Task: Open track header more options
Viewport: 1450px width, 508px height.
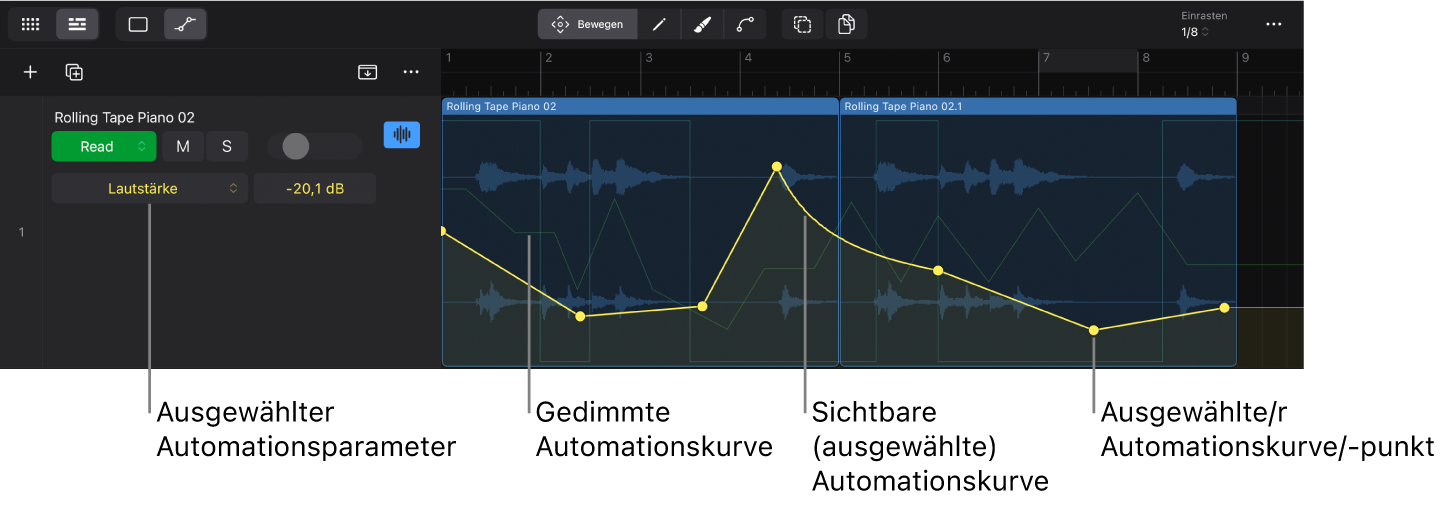Action: pos(411,72)
